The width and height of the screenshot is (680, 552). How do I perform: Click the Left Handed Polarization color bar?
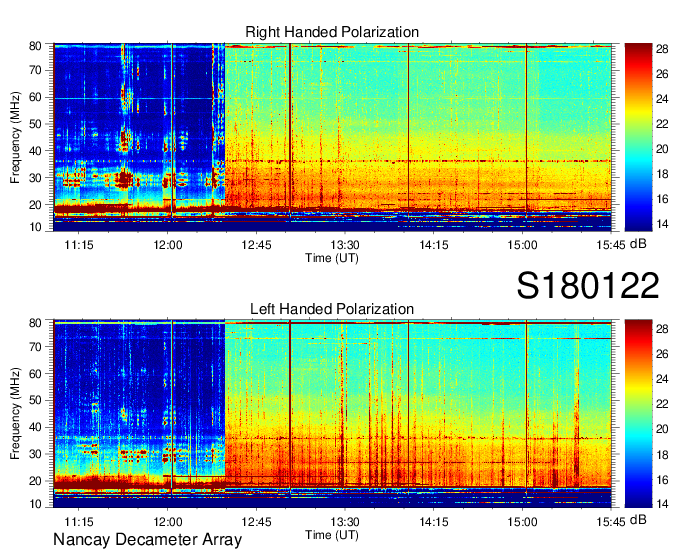point(638,414)
